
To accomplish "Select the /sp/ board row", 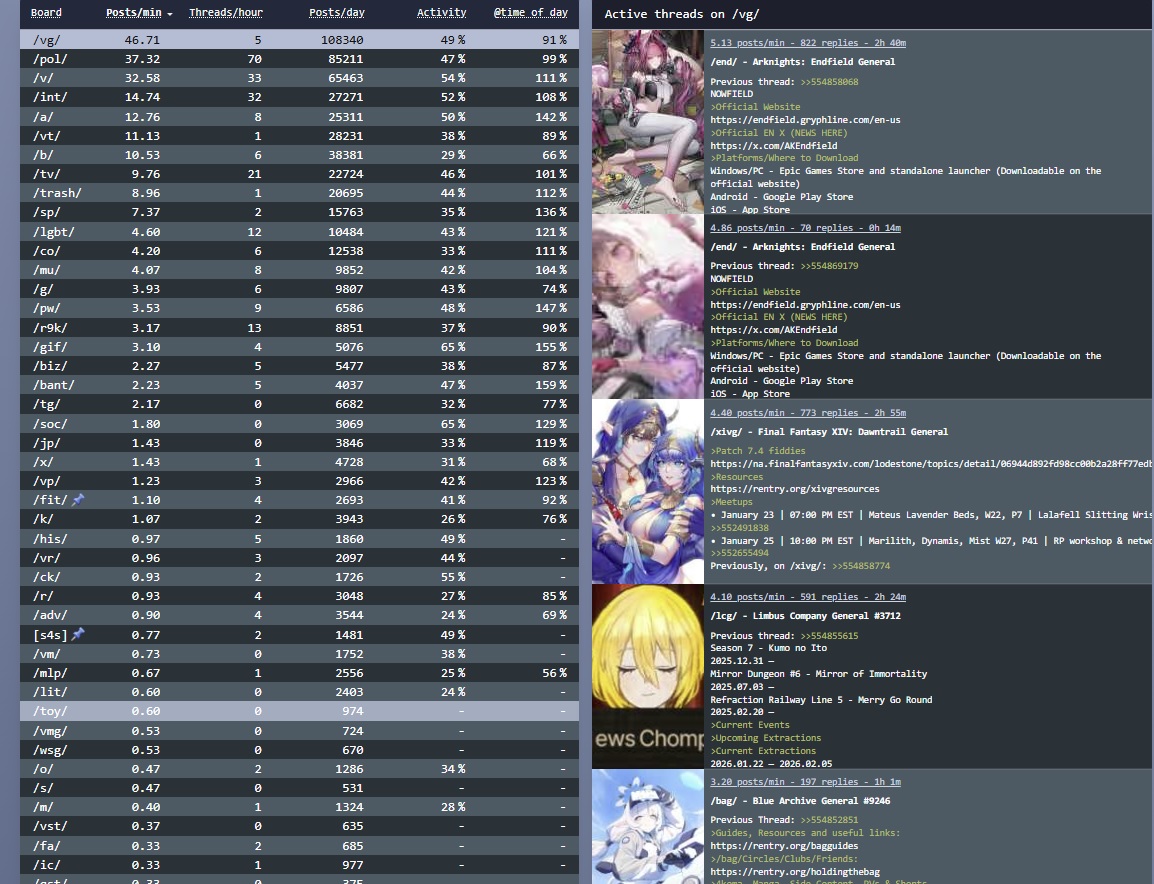I will tap(300, 212).
